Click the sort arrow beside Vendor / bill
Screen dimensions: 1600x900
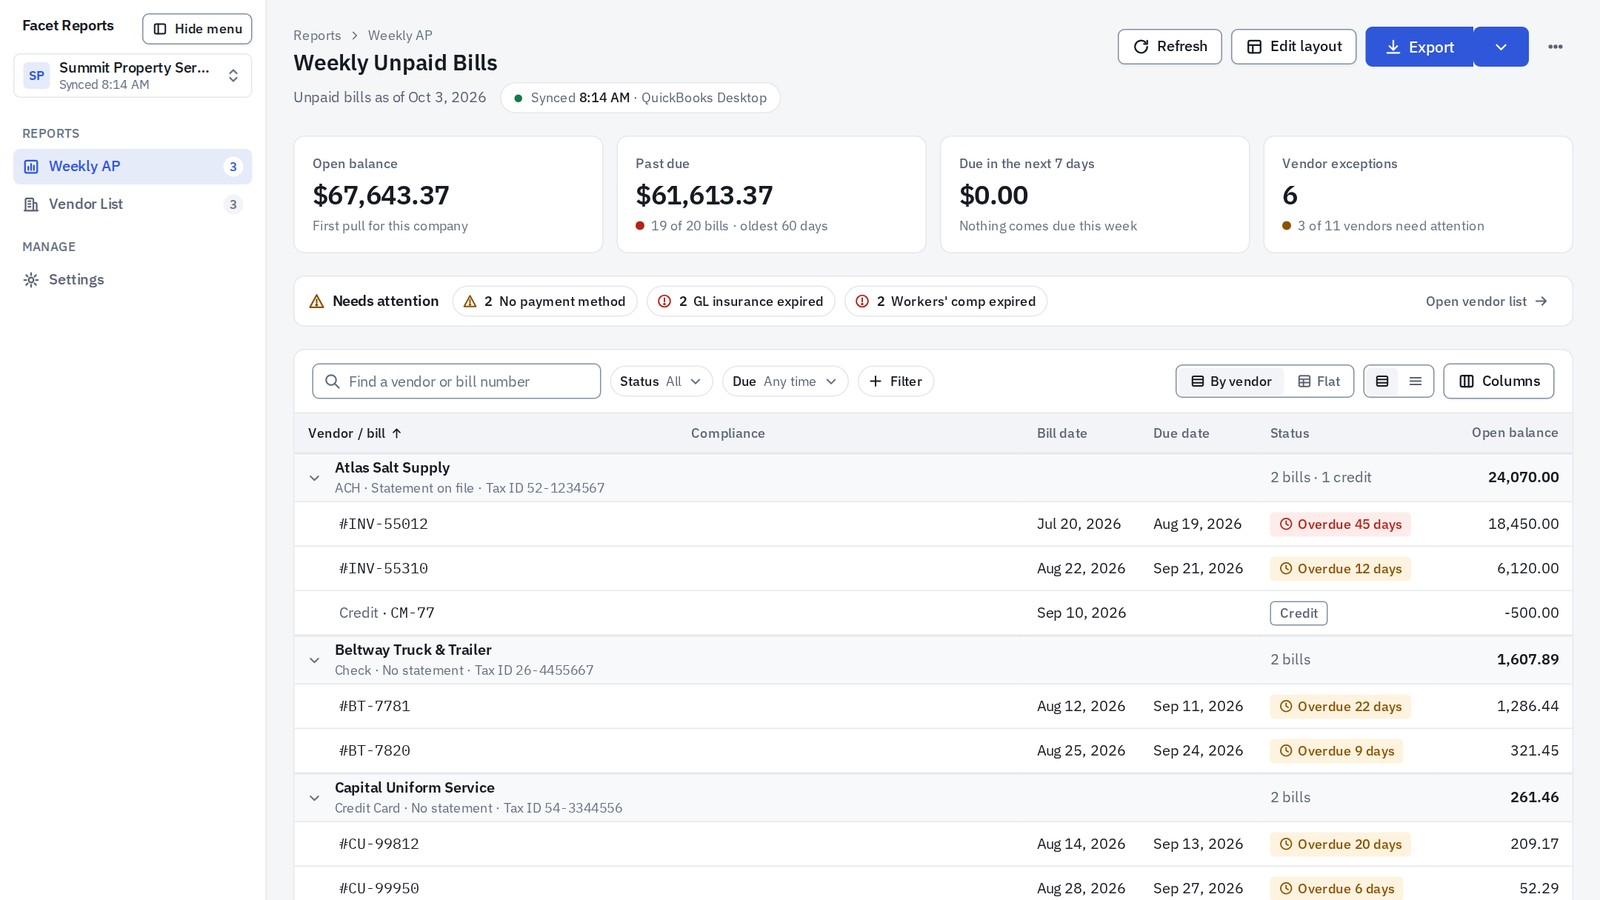coord(397,433)
